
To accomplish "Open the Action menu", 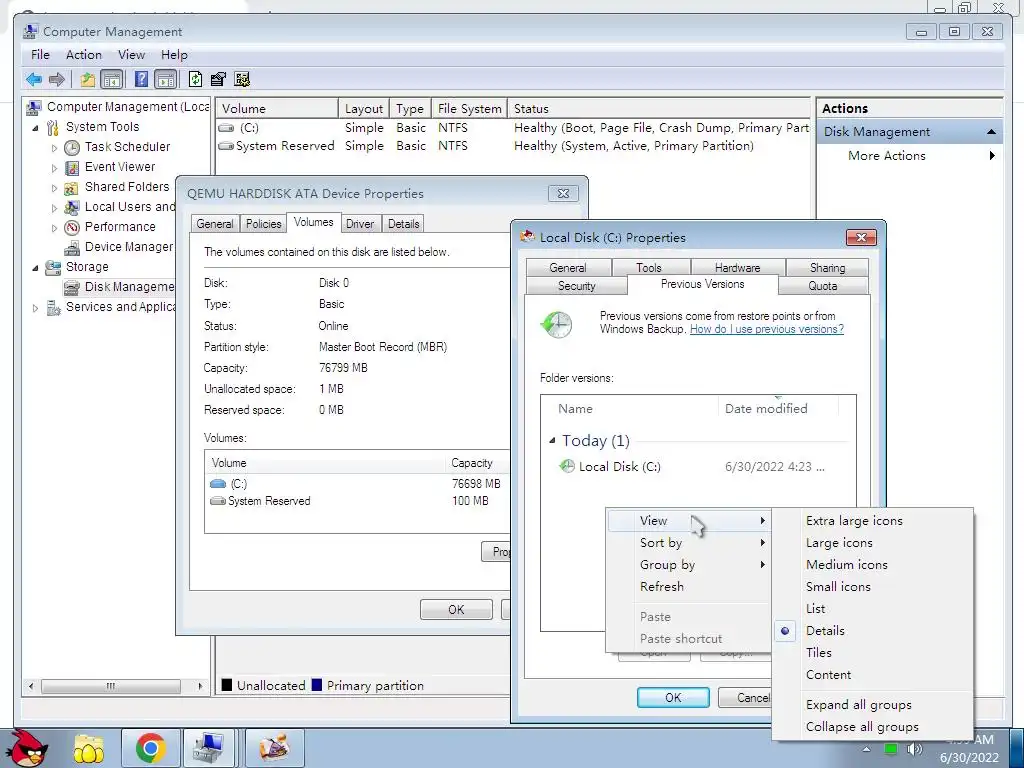I will pos(84,55).
